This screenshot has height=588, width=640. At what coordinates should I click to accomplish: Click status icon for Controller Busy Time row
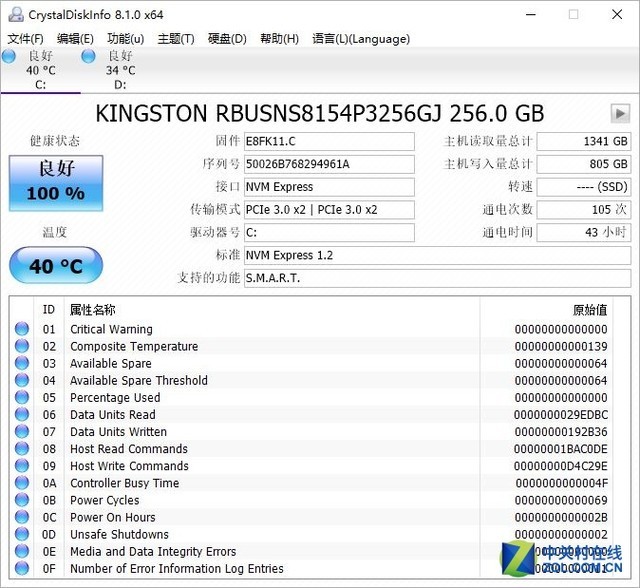tap(22, 483)
